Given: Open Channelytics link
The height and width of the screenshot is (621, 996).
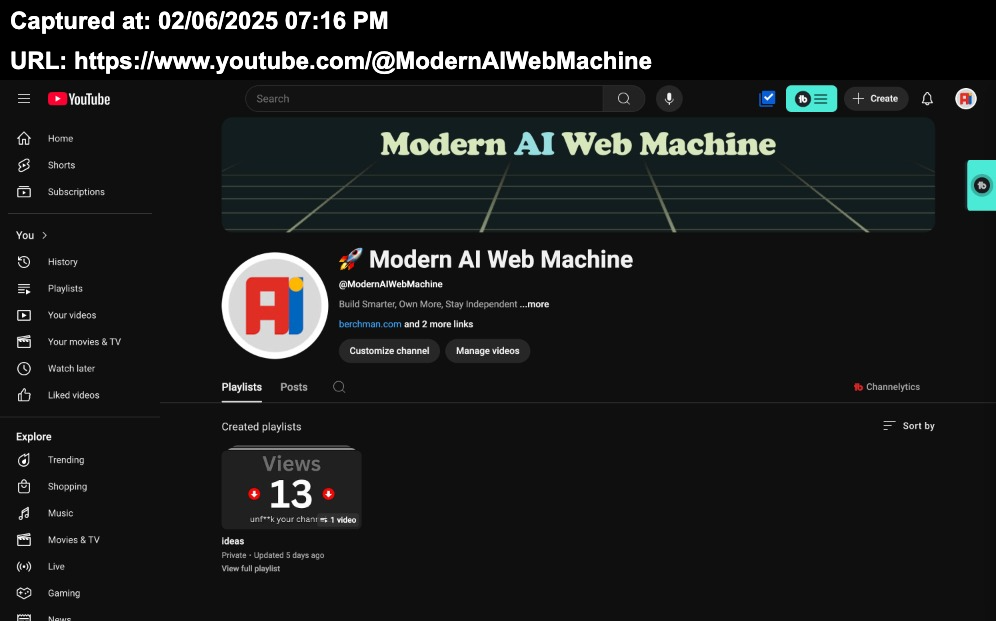Looking at the screenshot, I should tap(887, 387).
